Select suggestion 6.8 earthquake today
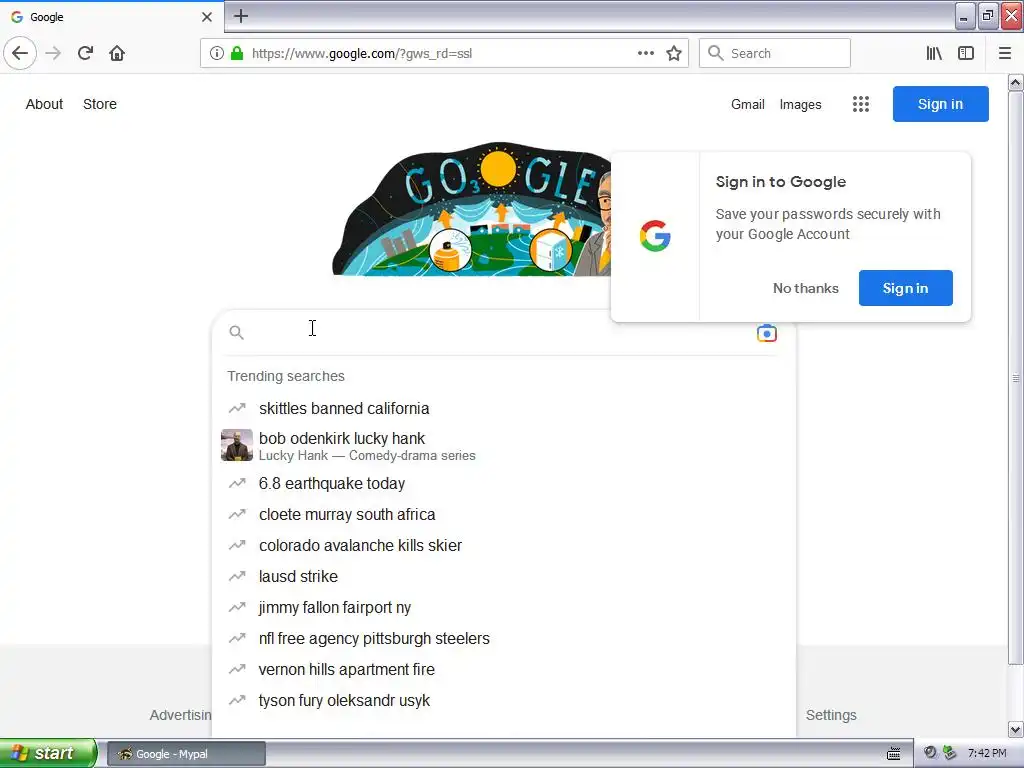This screenshot has width=1024, height=768. pyautogui.click(x=503, y=483)
